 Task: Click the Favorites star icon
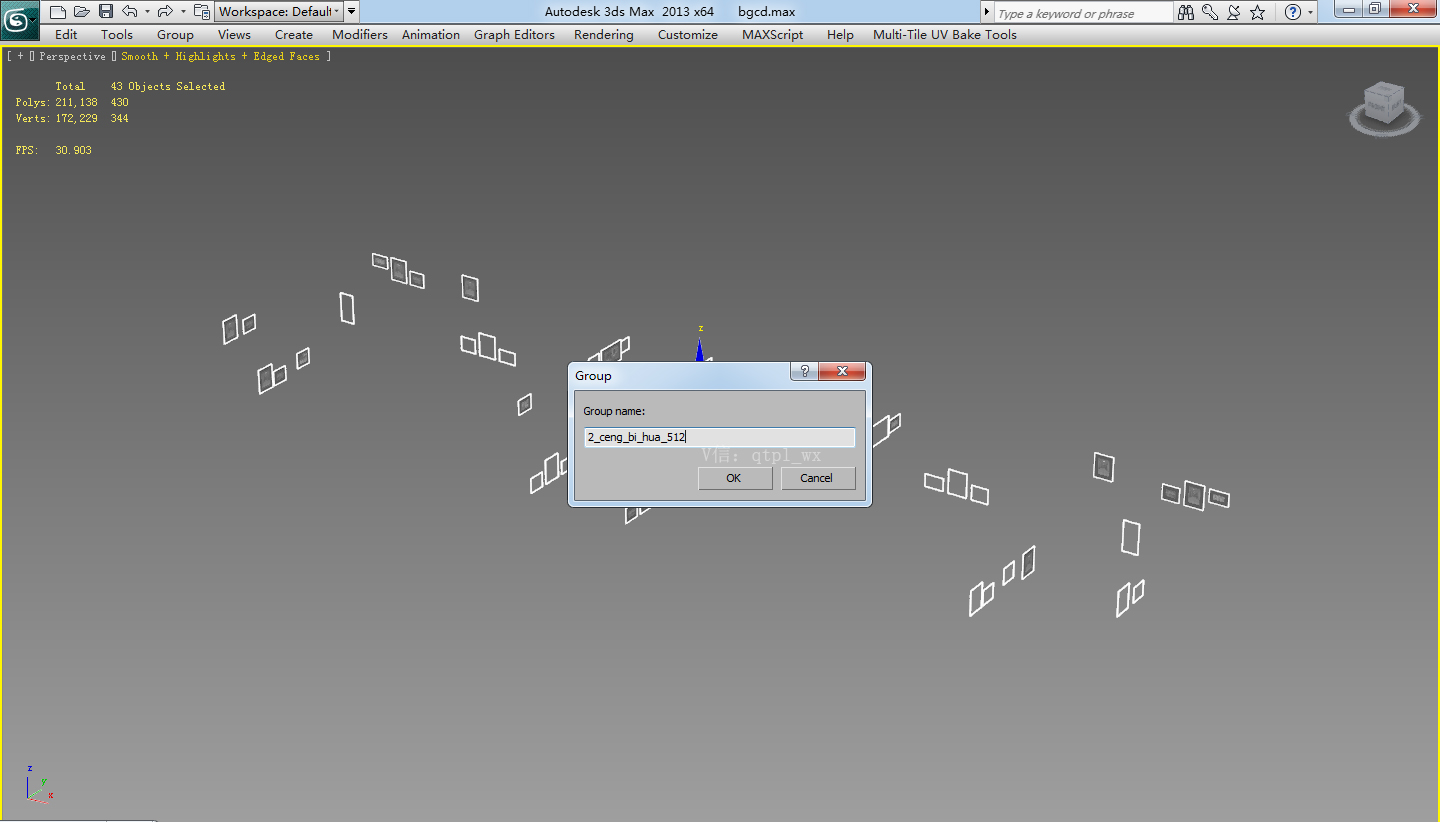tap(1258, 13)
